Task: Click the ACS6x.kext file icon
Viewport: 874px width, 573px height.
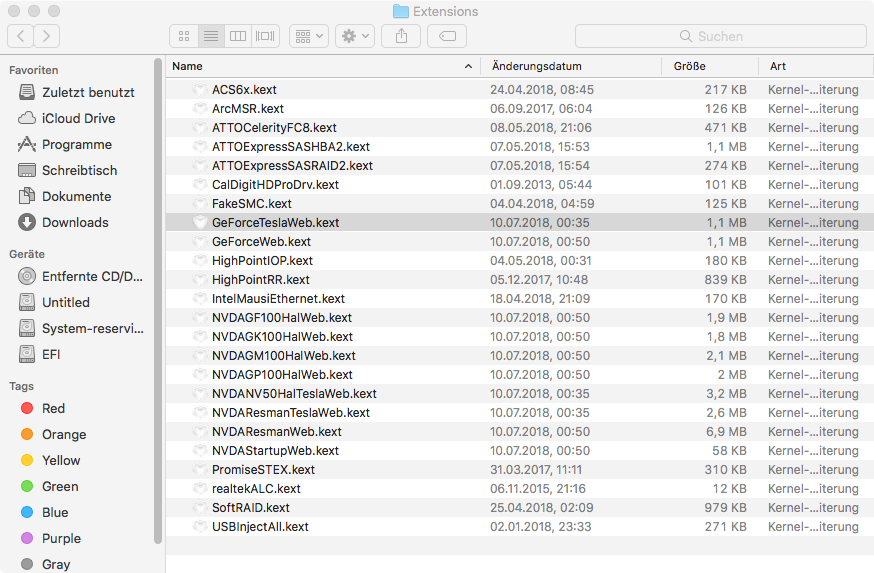Action: pos(200,90)
